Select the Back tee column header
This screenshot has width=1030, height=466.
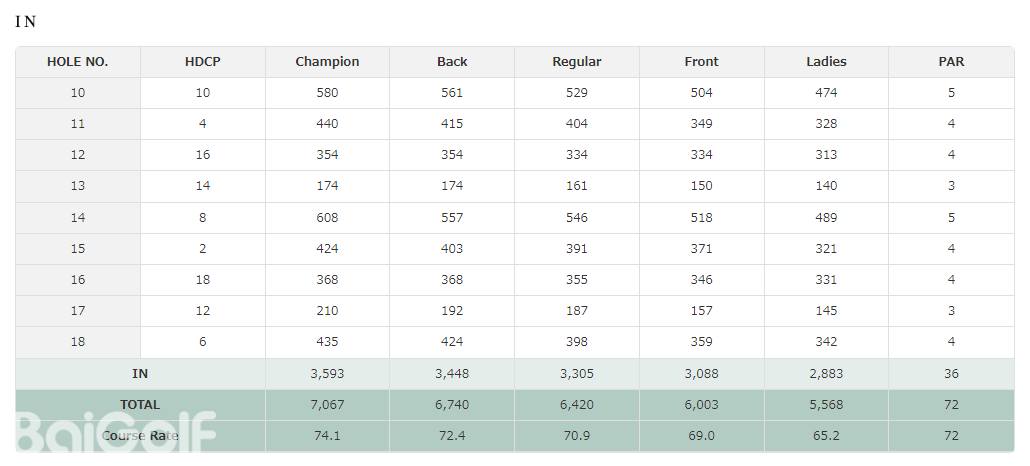452,62
